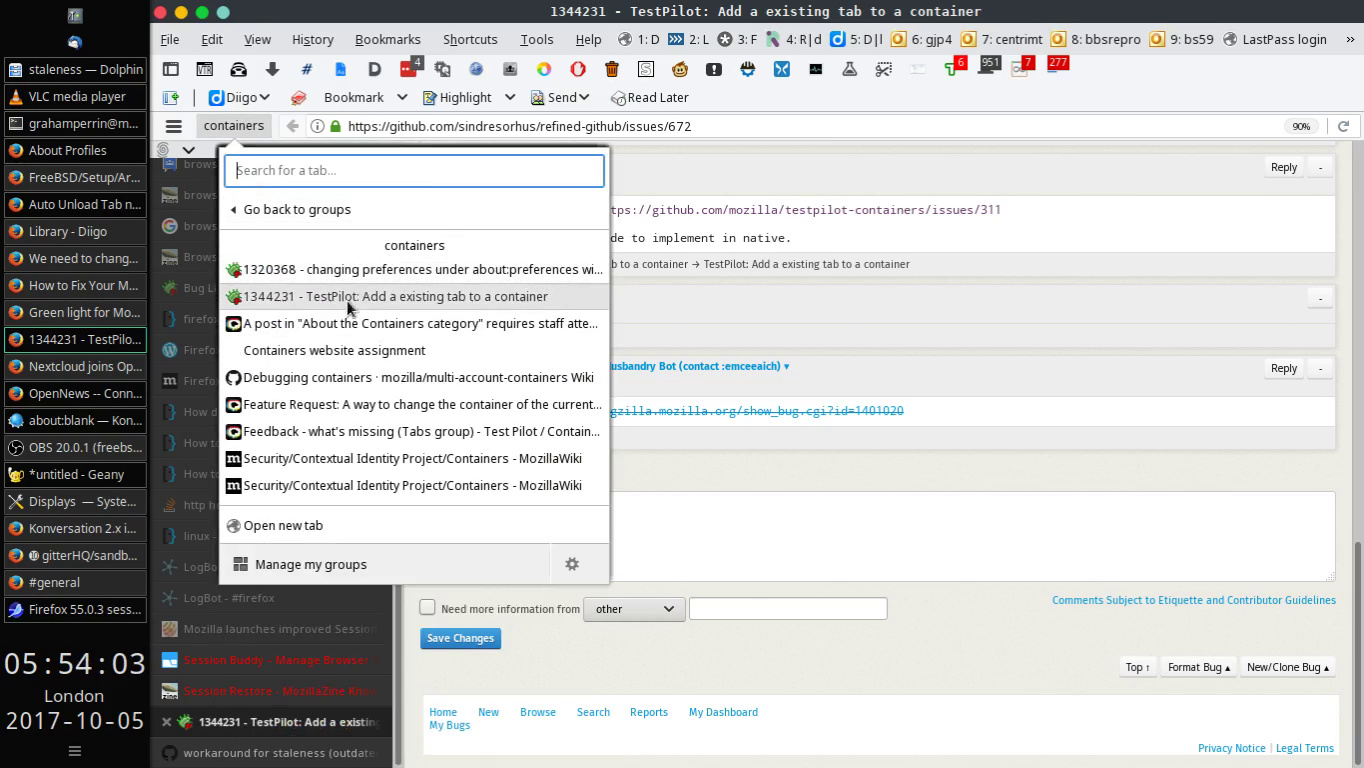Click the multicolor circle toolbar icon
The width and height of the screenshot is (1364, 768).
click(x=544, y=69)
